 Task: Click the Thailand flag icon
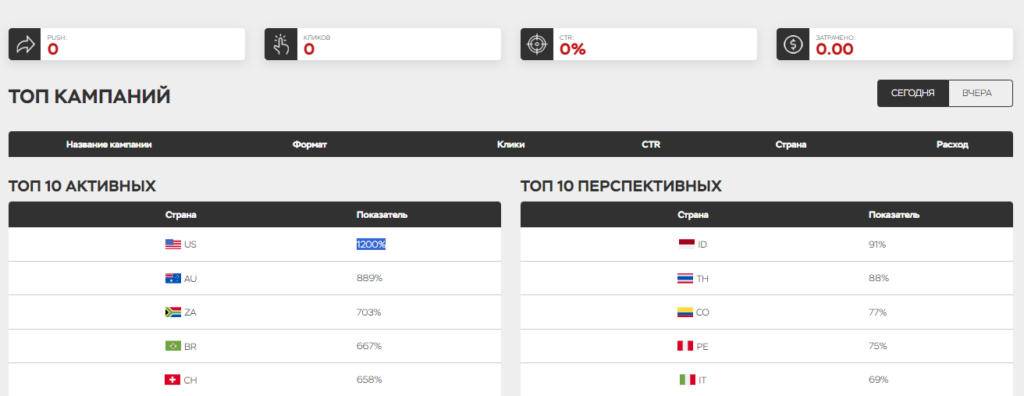685,278
